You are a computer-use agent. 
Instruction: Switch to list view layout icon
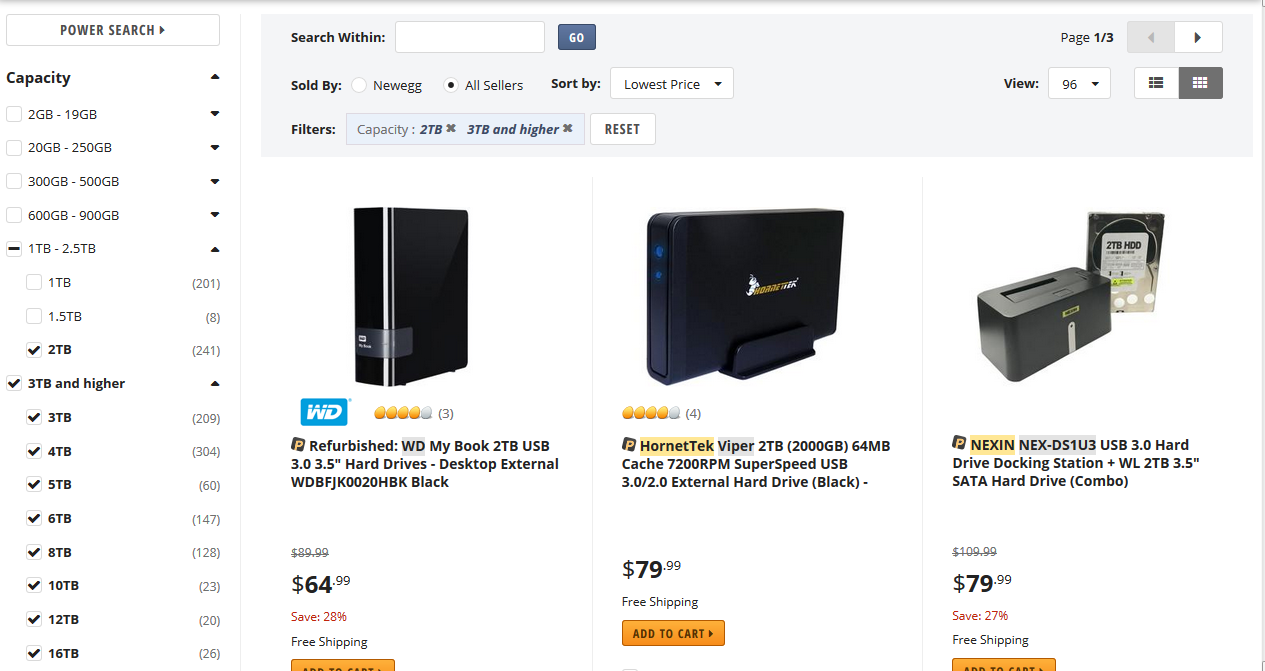pos(1156,83)
